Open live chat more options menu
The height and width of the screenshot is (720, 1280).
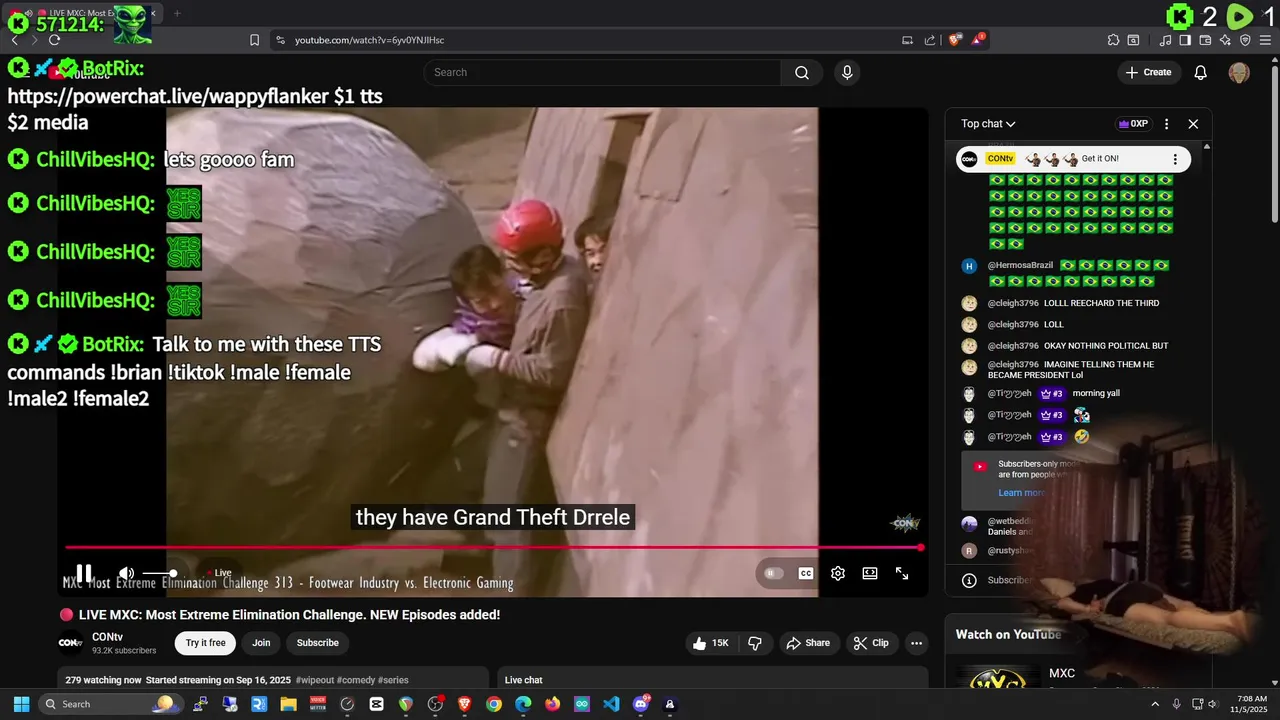(x=1166, y=124)
